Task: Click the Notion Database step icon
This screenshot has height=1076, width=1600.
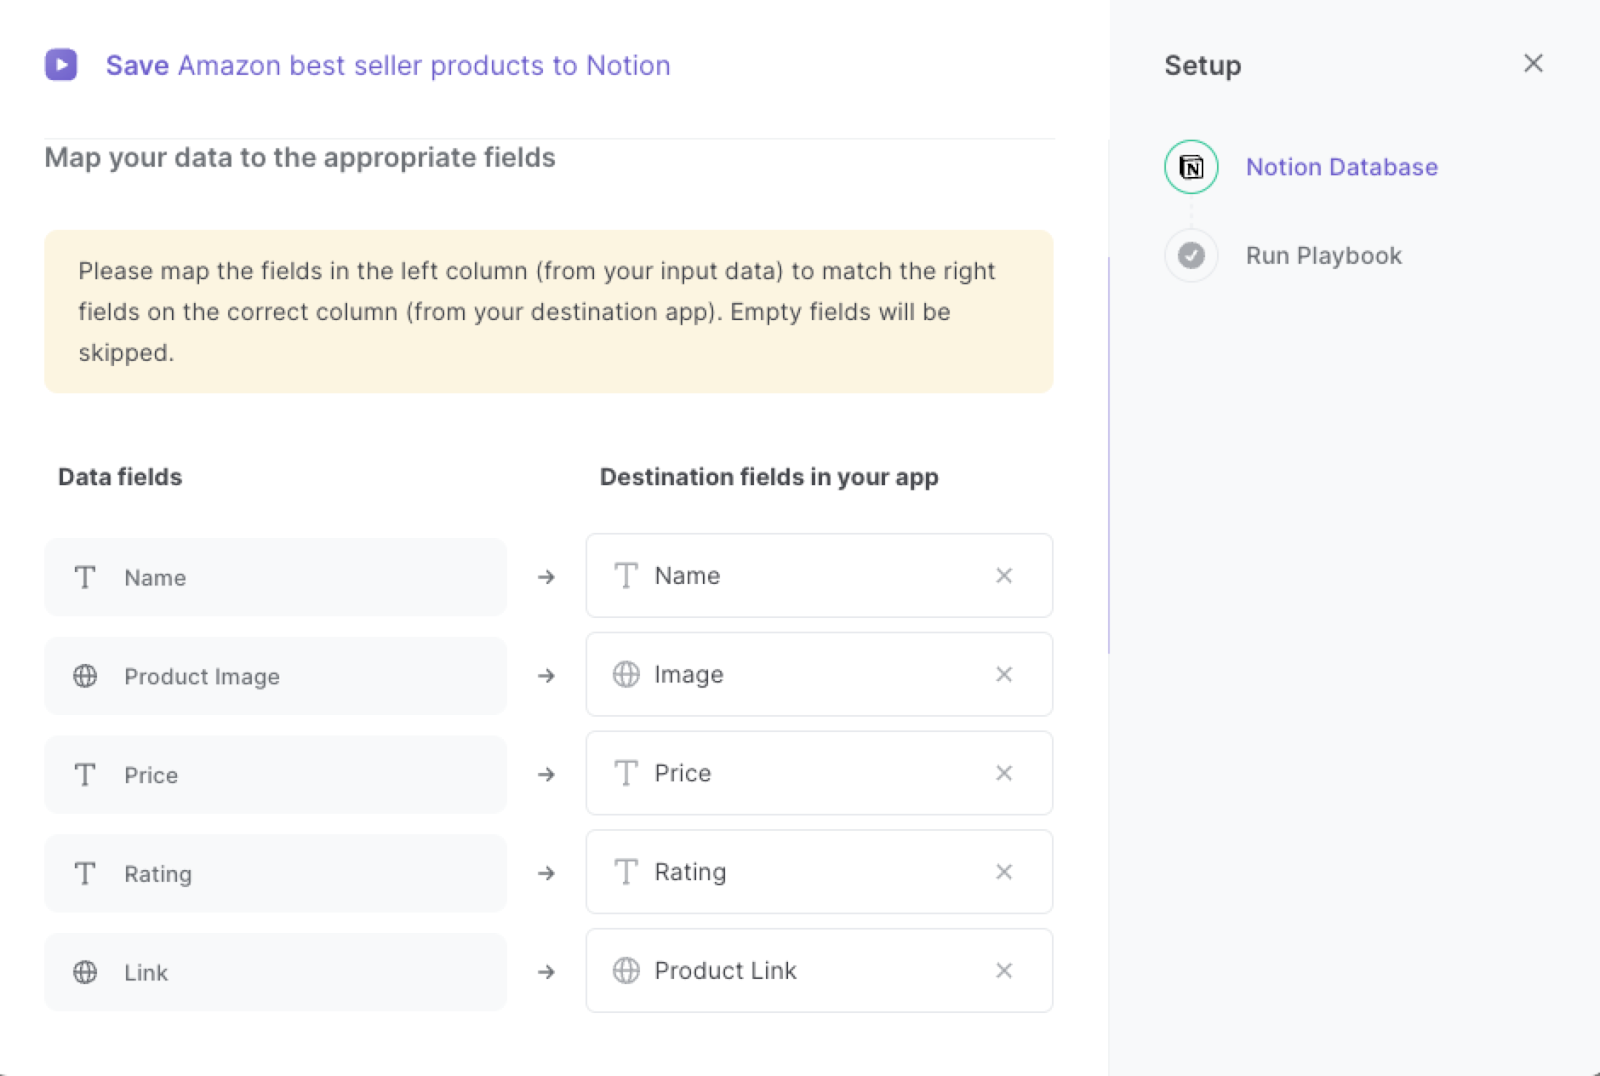Action: [x=1191, y=167]
